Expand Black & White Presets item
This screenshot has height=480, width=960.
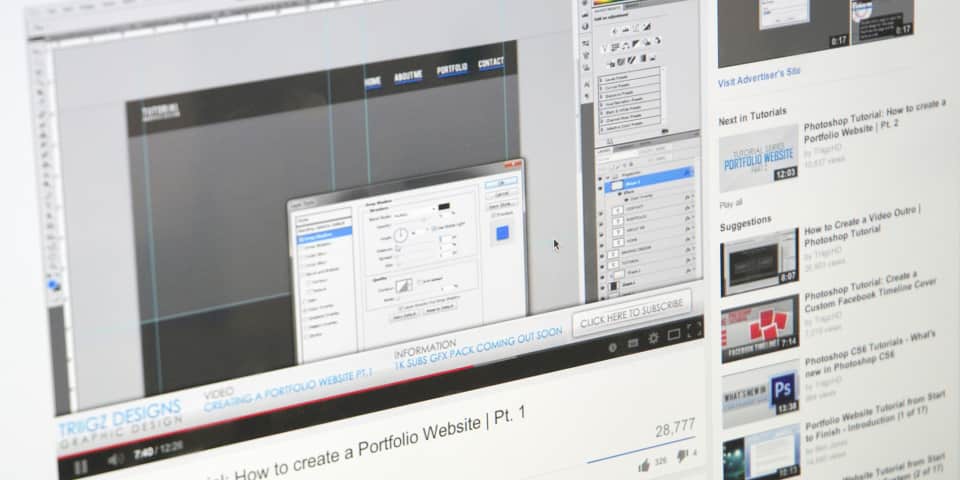click(628, 107)
